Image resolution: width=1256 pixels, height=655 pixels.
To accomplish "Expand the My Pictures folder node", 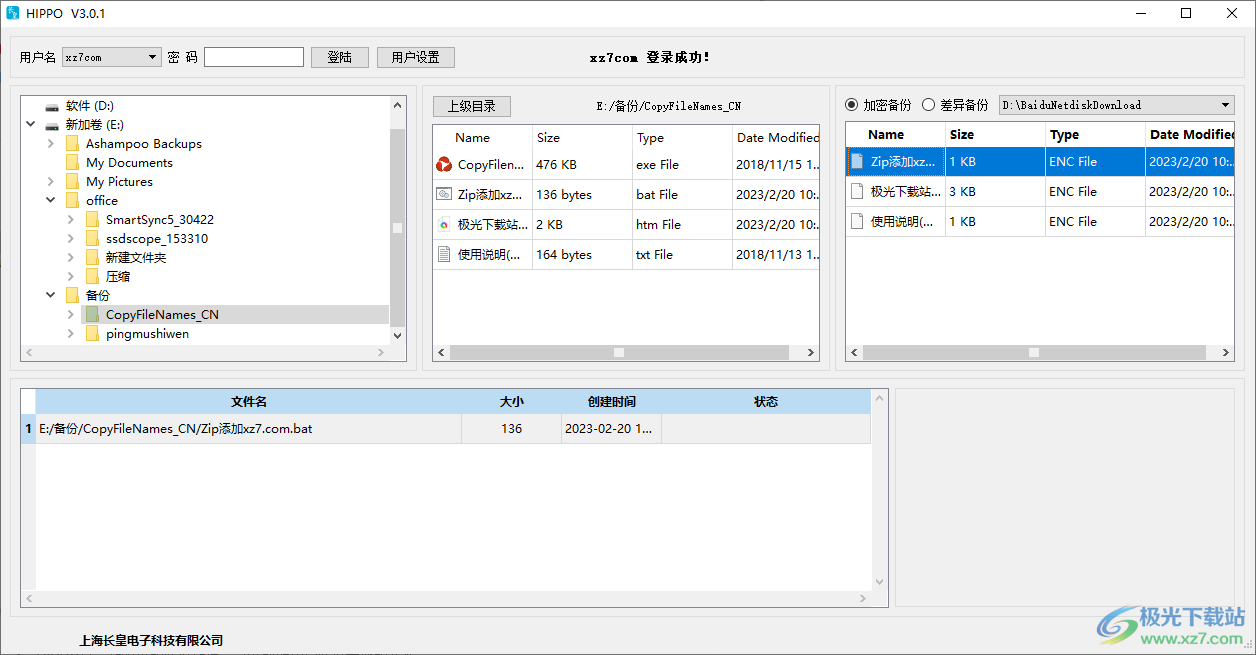I will click(x=51, y=182).
